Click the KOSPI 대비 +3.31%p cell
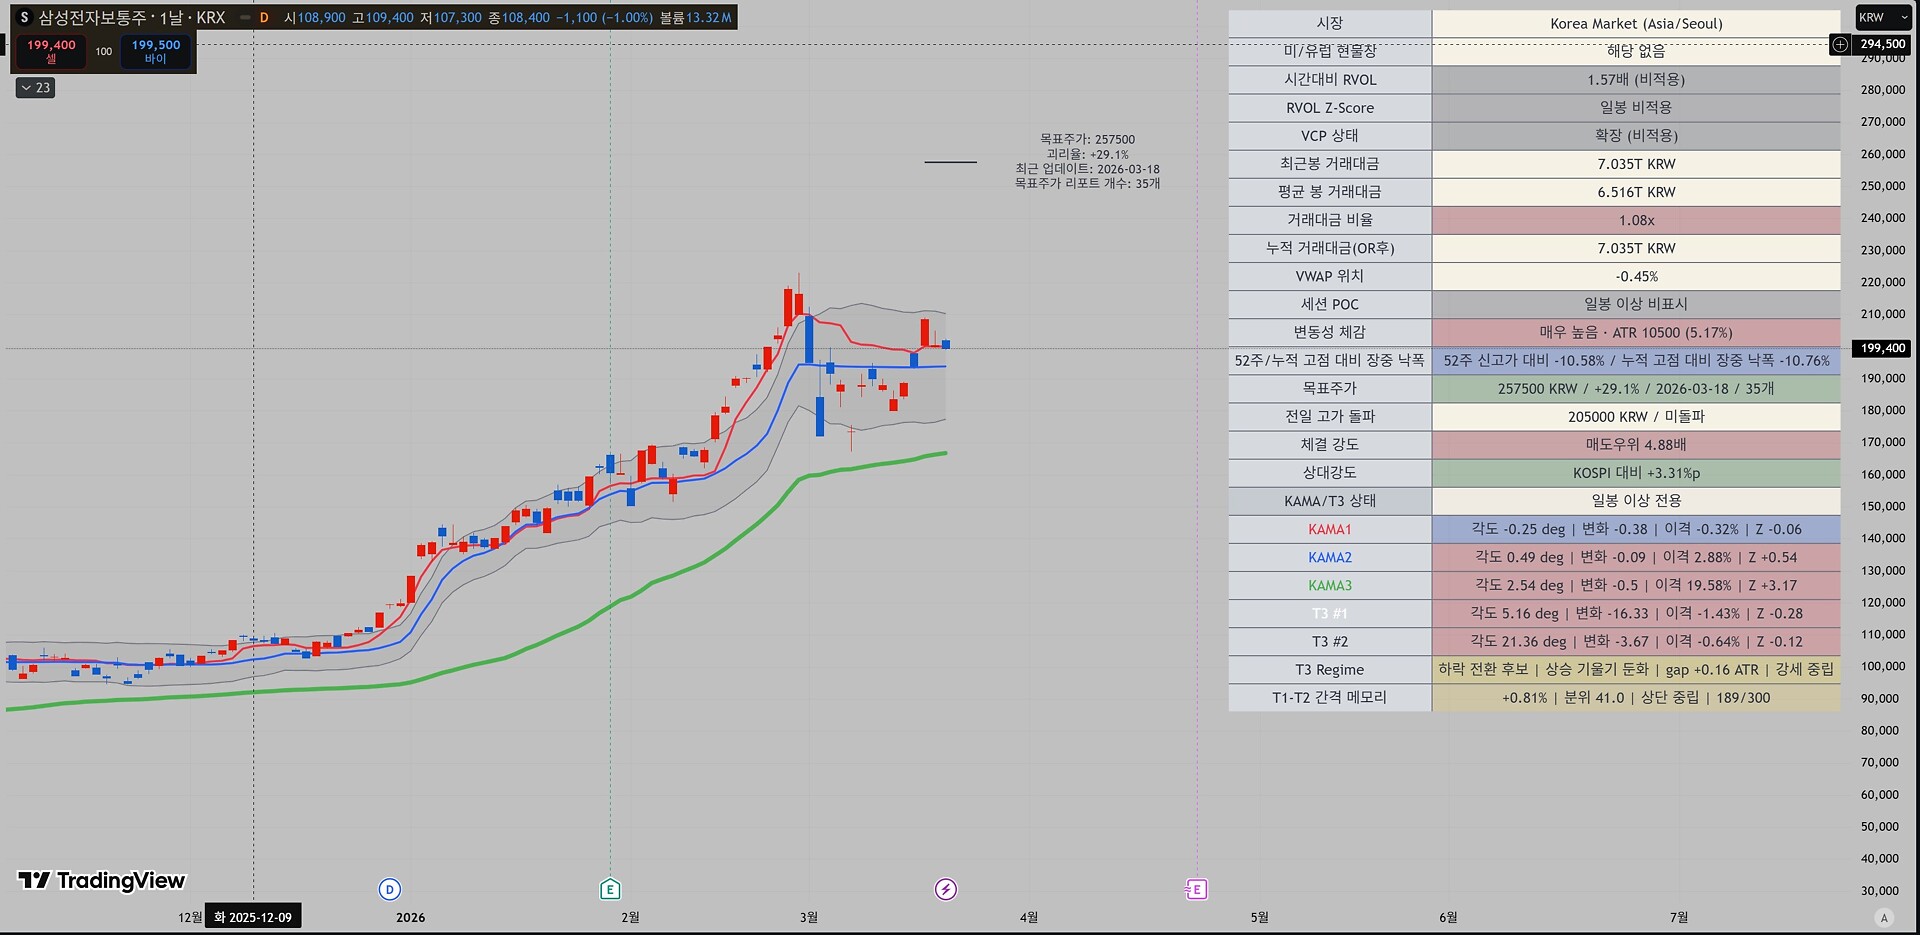Image resolution: width=1920 pixels, height=935 pixels. coord(1636,472)
